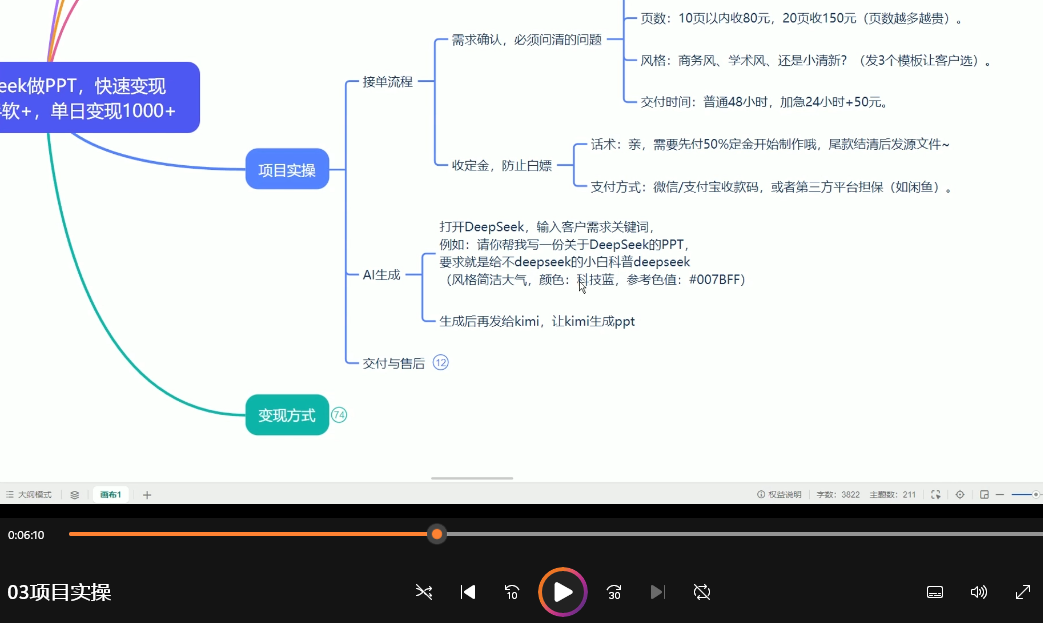Viewport: 1043px width, 623px height.
Task: Select the 接单流程 node
Action: point(388,82)
